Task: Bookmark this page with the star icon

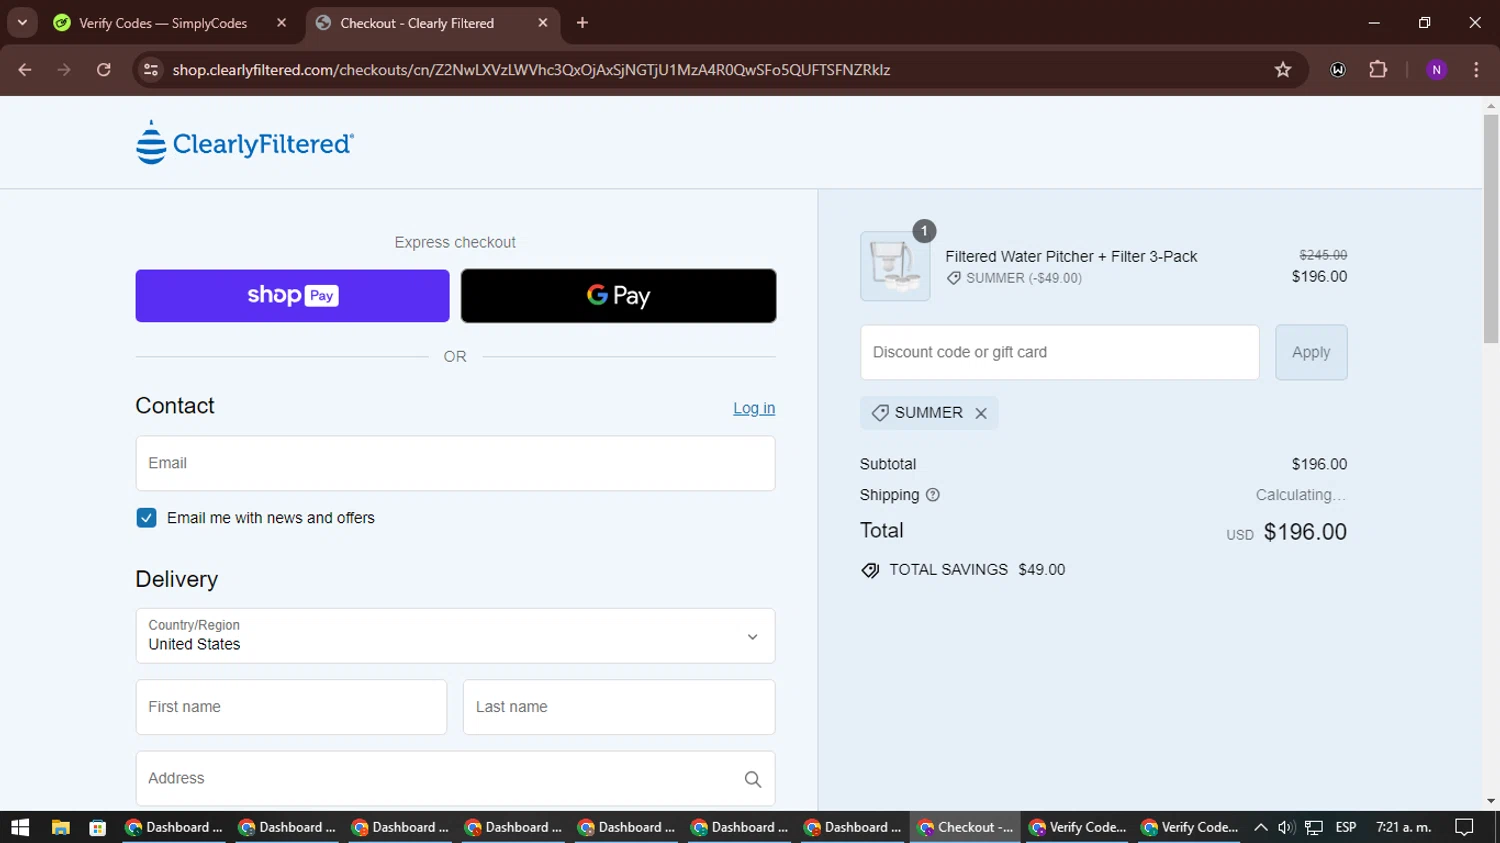Action: click(1283, 70)
